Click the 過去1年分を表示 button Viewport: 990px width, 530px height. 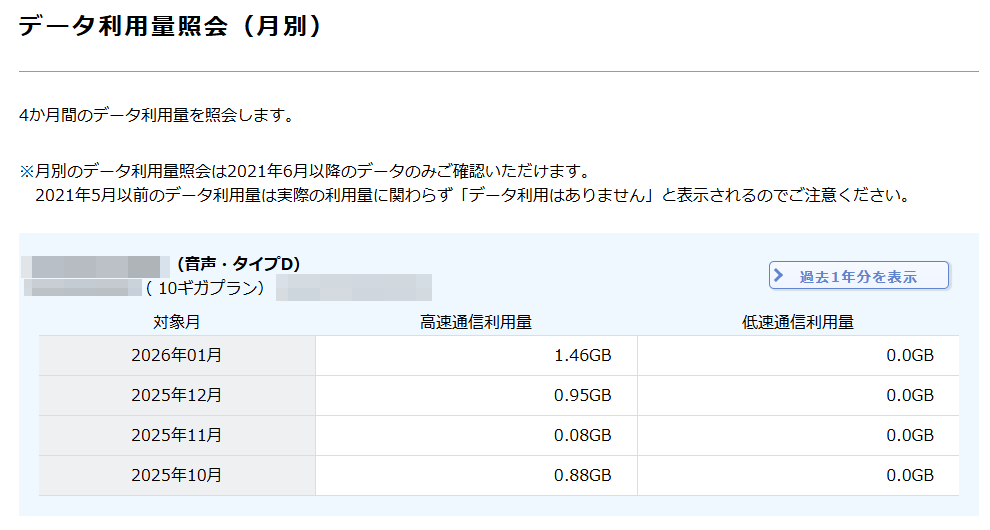pos(858,276)
